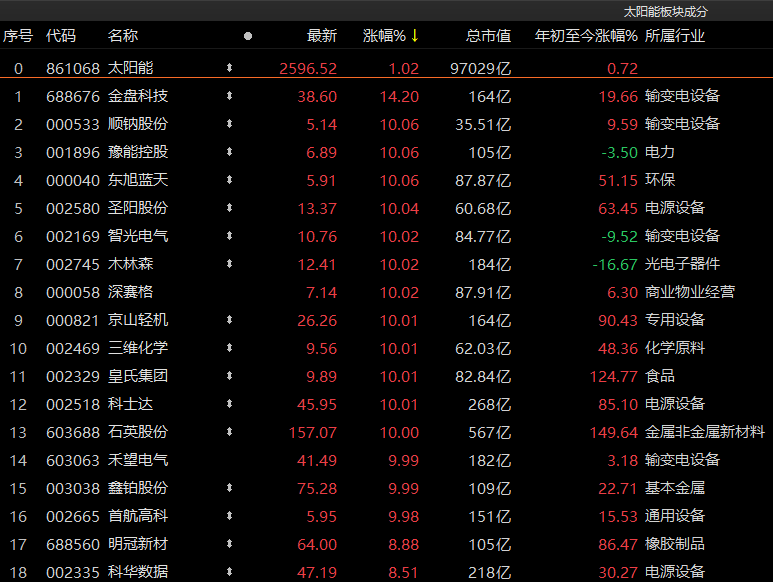Viewport: 773px width, 582px height.
Task: Click the marker icon in 科士达 row
Action: coord(229,405)
